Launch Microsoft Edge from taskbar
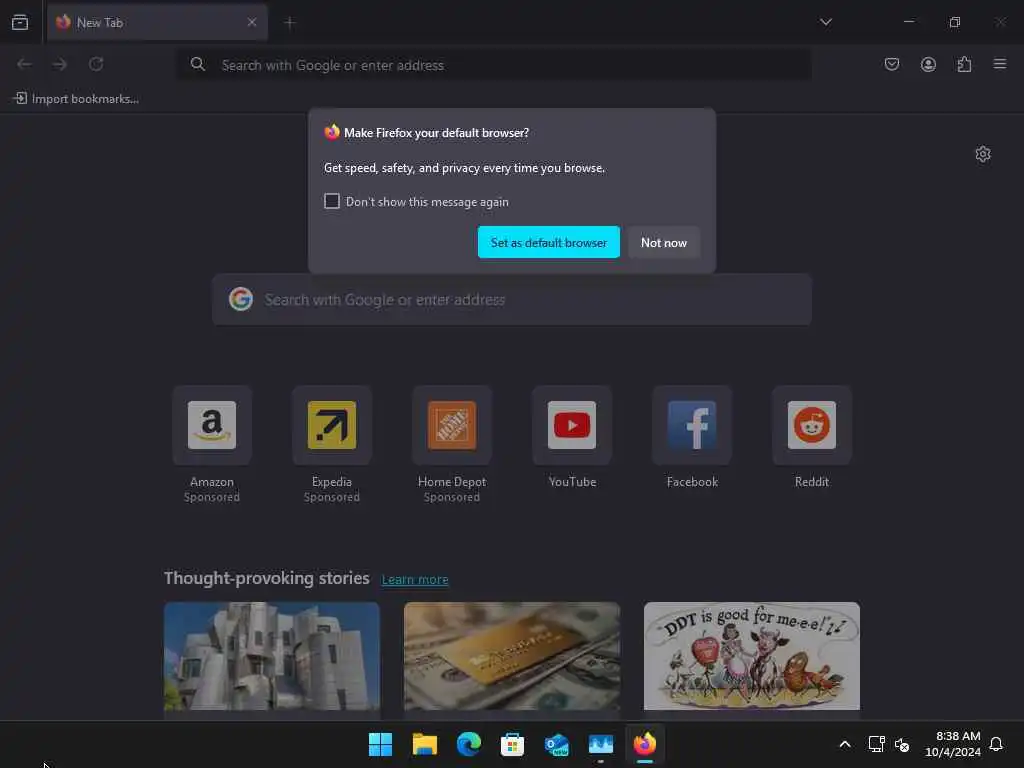 coord(468,744)
